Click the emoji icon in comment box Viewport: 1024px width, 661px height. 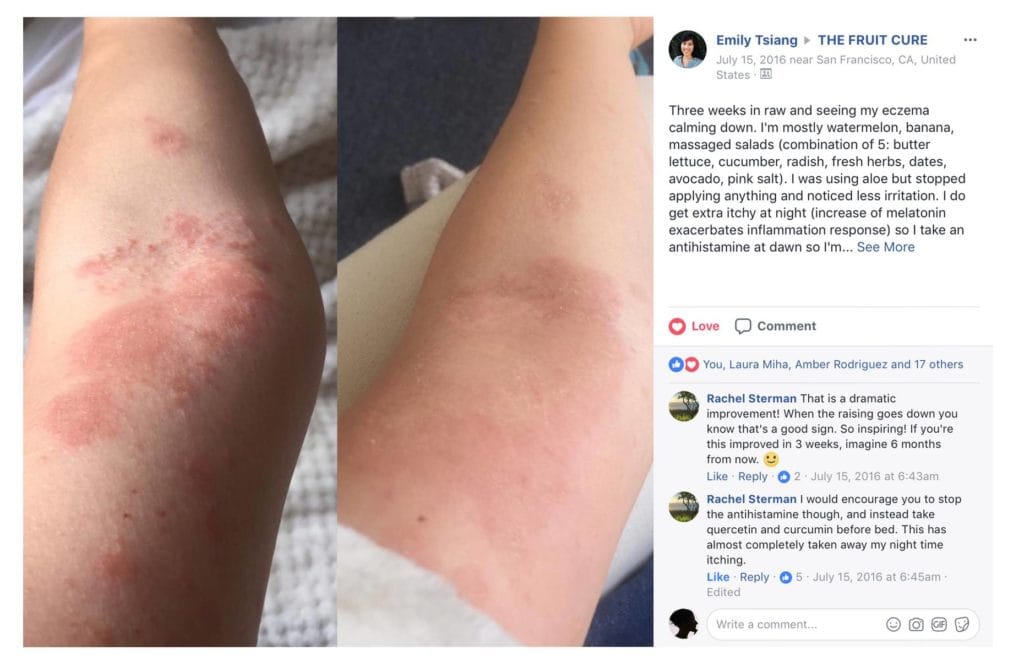click(x=893, y=624)
